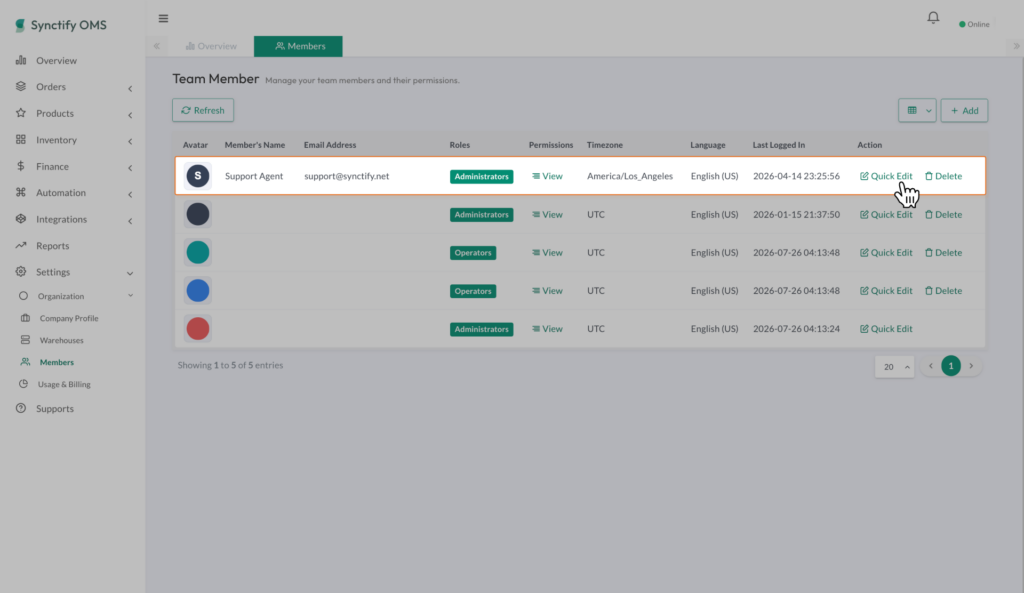Delete member logged in 2026-01-15
The height and width of the screenshot is (593, 1024).
click(943, 214)
